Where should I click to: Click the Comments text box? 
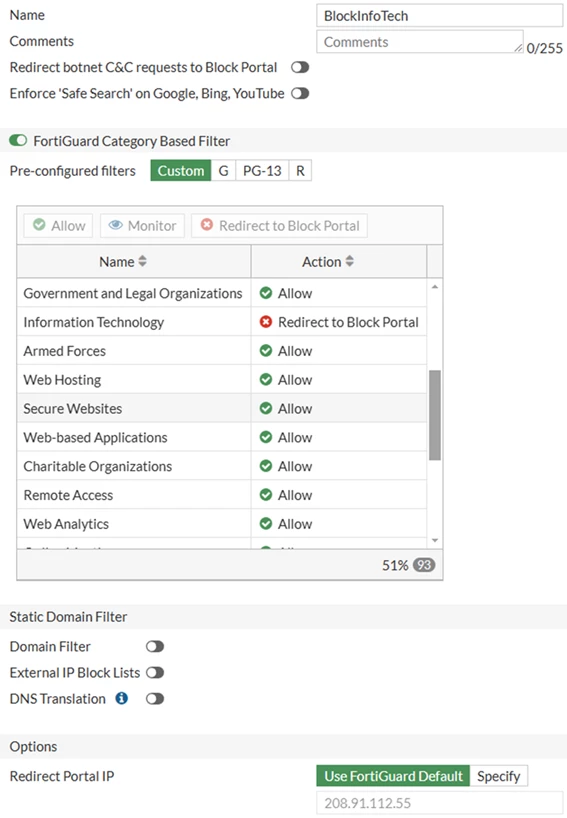point(419,42)
